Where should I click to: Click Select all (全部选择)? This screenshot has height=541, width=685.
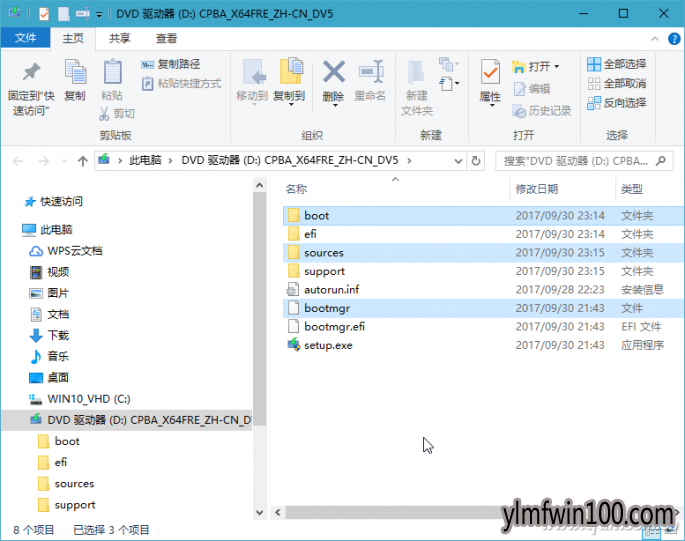pos(616,65)
